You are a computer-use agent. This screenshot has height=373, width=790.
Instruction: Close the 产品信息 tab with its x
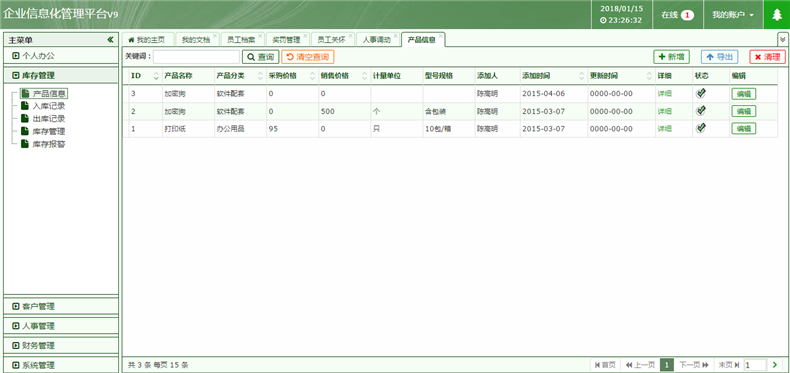pos(441,36)
